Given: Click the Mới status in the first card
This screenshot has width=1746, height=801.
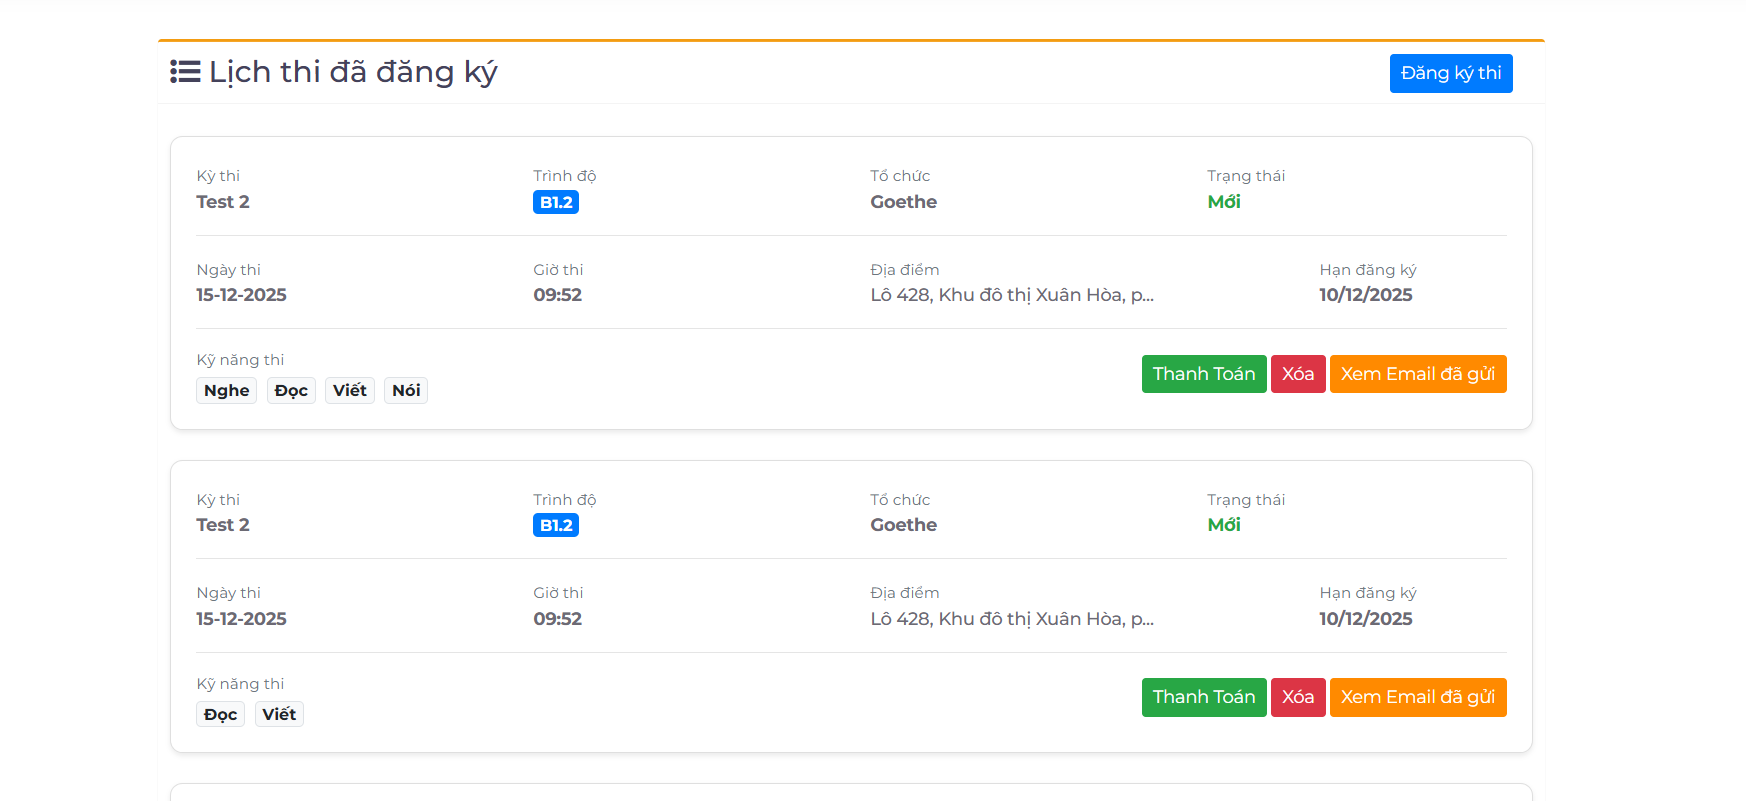Looking at the screenshot, I should click(1223, 202).
